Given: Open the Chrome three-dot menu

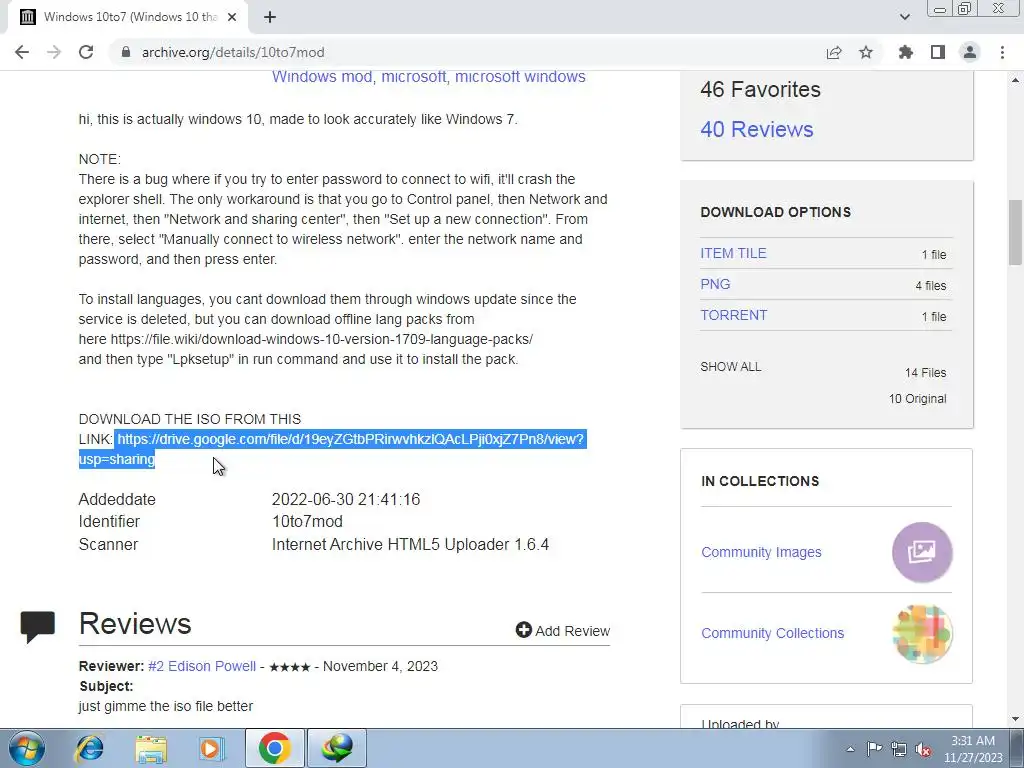Looking at the screenshot, I should point(1002,52).
